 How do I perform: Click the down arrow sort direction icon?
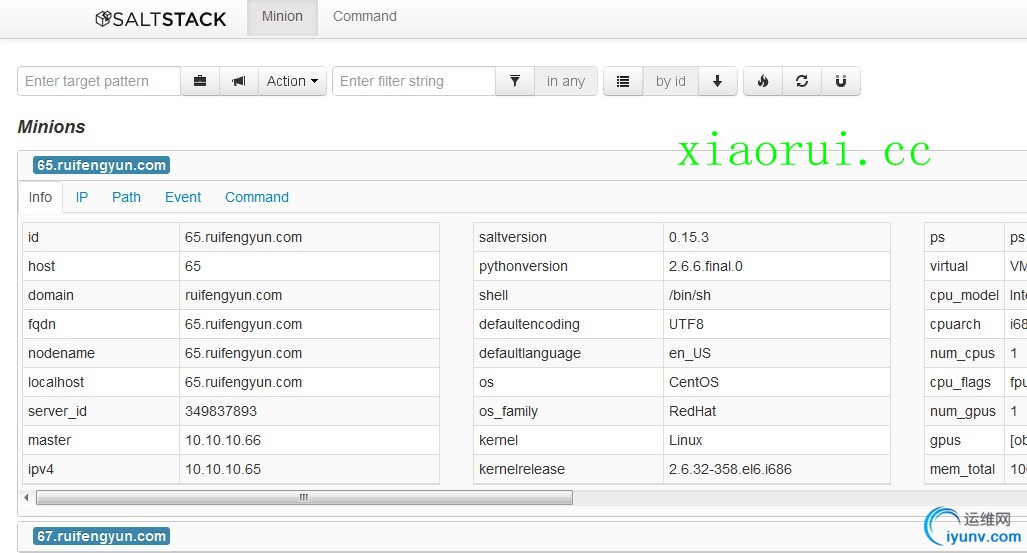click(x=717, y=81)
